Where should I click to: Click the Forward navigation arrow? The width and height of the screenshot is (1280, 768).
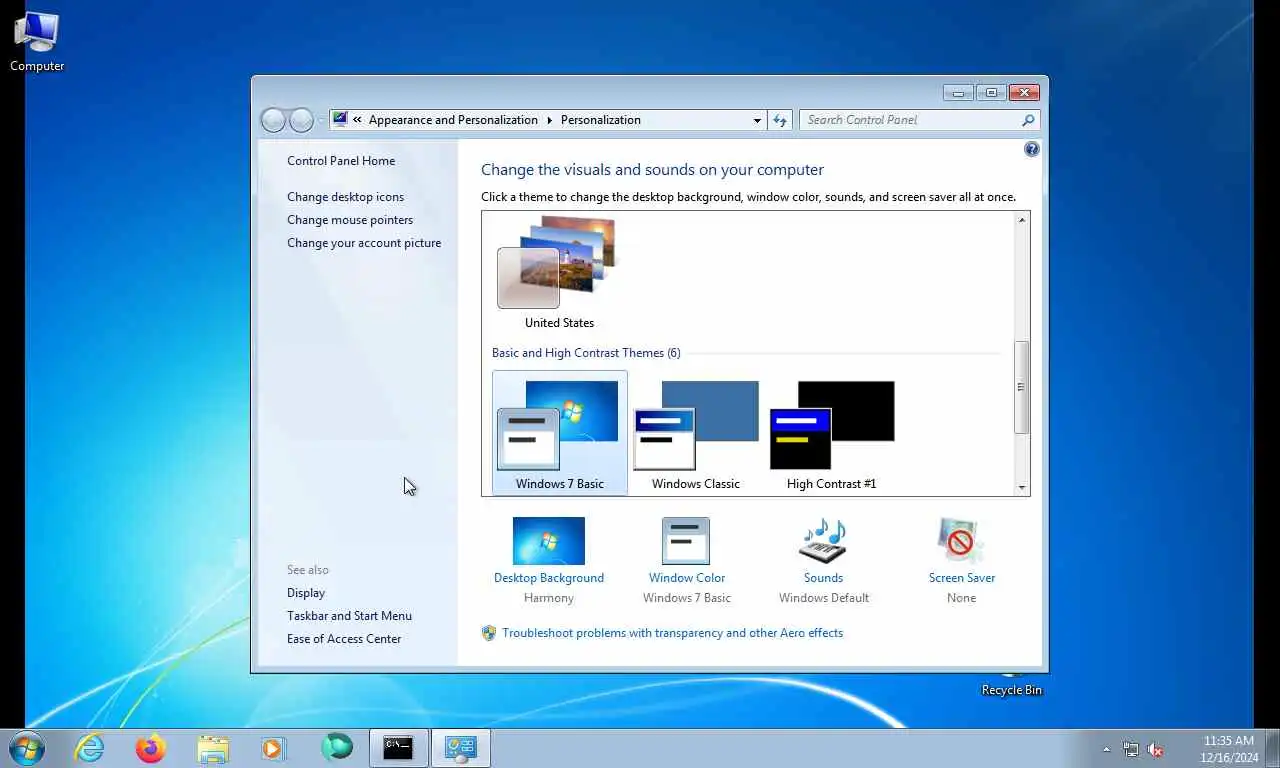click(x=301, y=120)
